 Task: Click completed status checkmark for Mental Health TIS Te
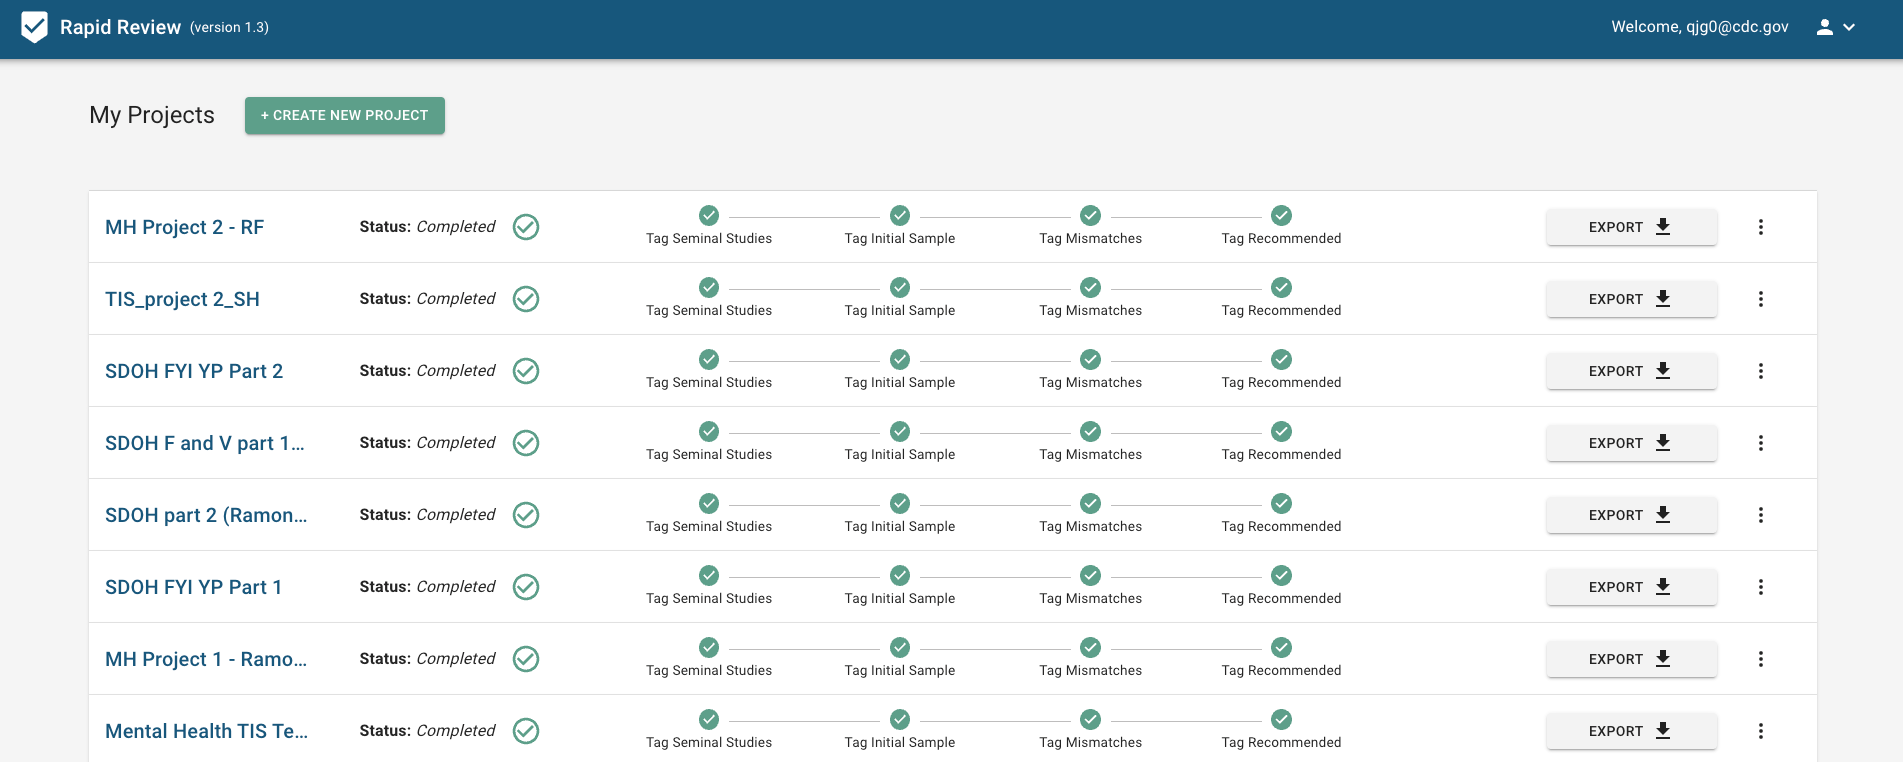(526, 731)
